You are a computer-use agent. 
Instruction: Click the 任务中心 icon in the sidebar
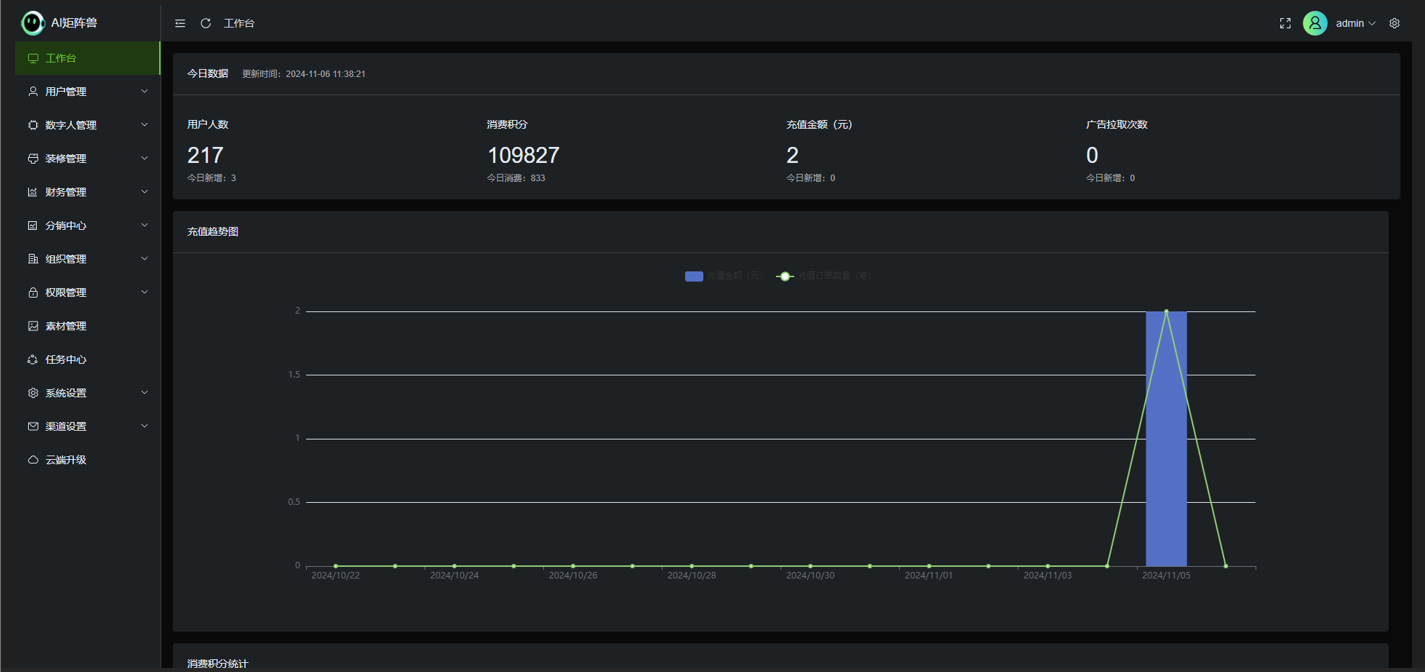33,360
